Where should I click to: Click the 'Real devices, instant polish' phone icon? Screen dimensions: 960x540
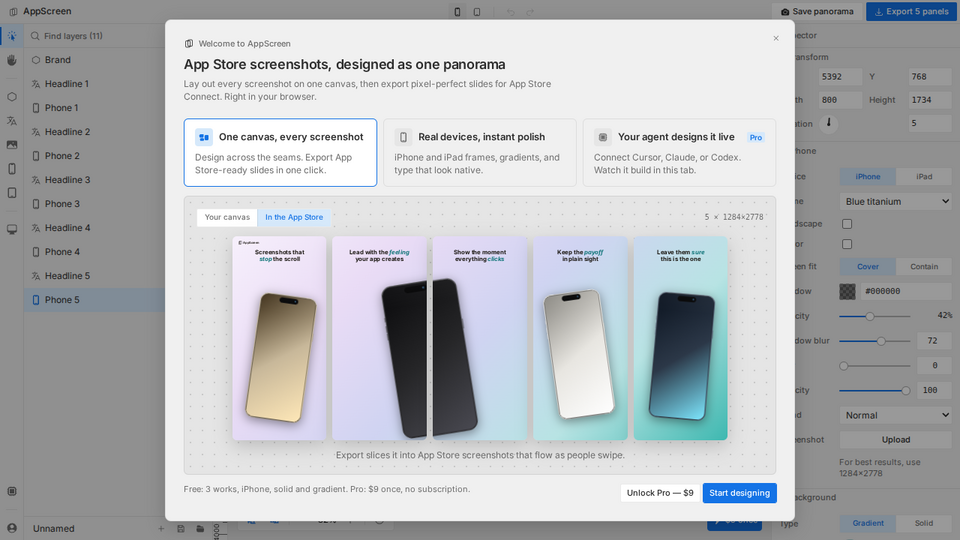(x=403, y=137)
